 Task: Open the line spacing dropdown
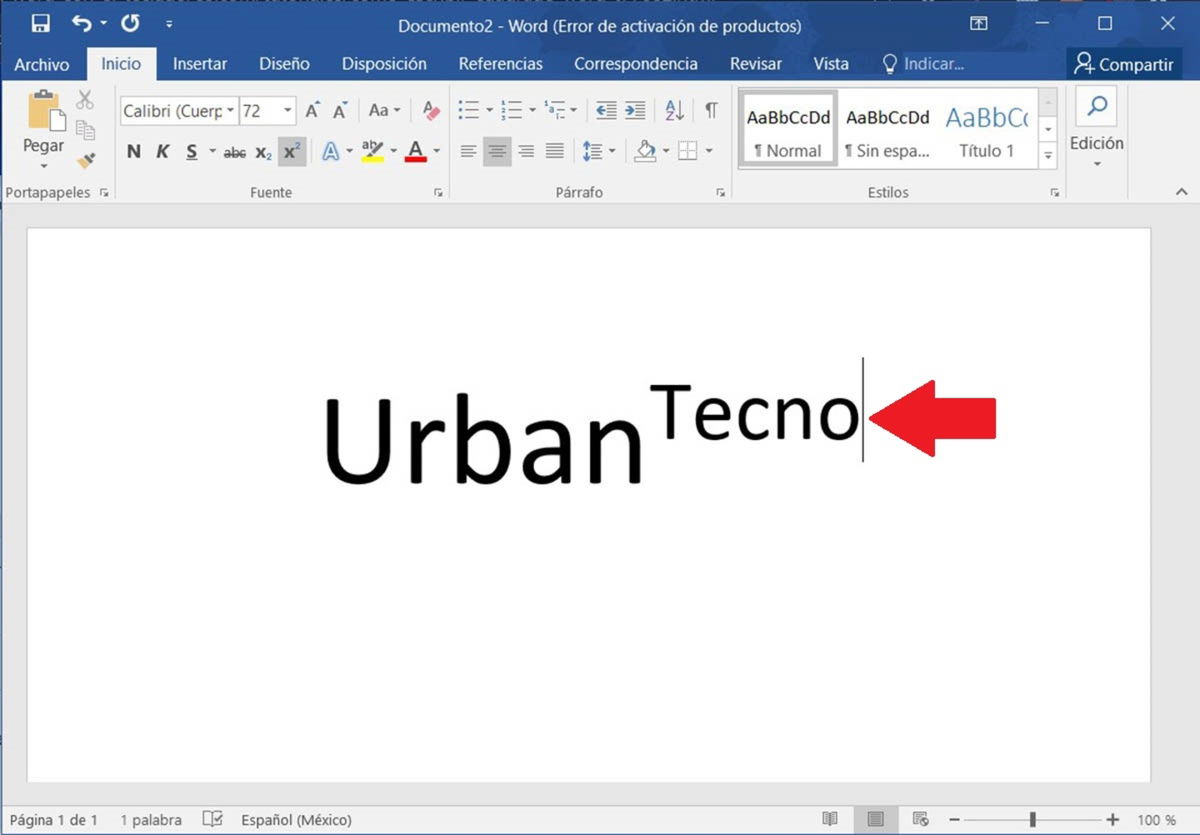(597, 151)
